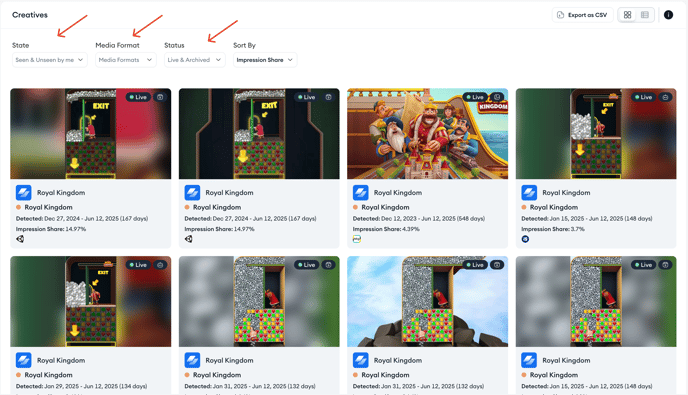Select the Royal Kingdom title on the 4.39% card
Image resolution: width=688 pixels, height=395 pixels.
click(398, 193)
